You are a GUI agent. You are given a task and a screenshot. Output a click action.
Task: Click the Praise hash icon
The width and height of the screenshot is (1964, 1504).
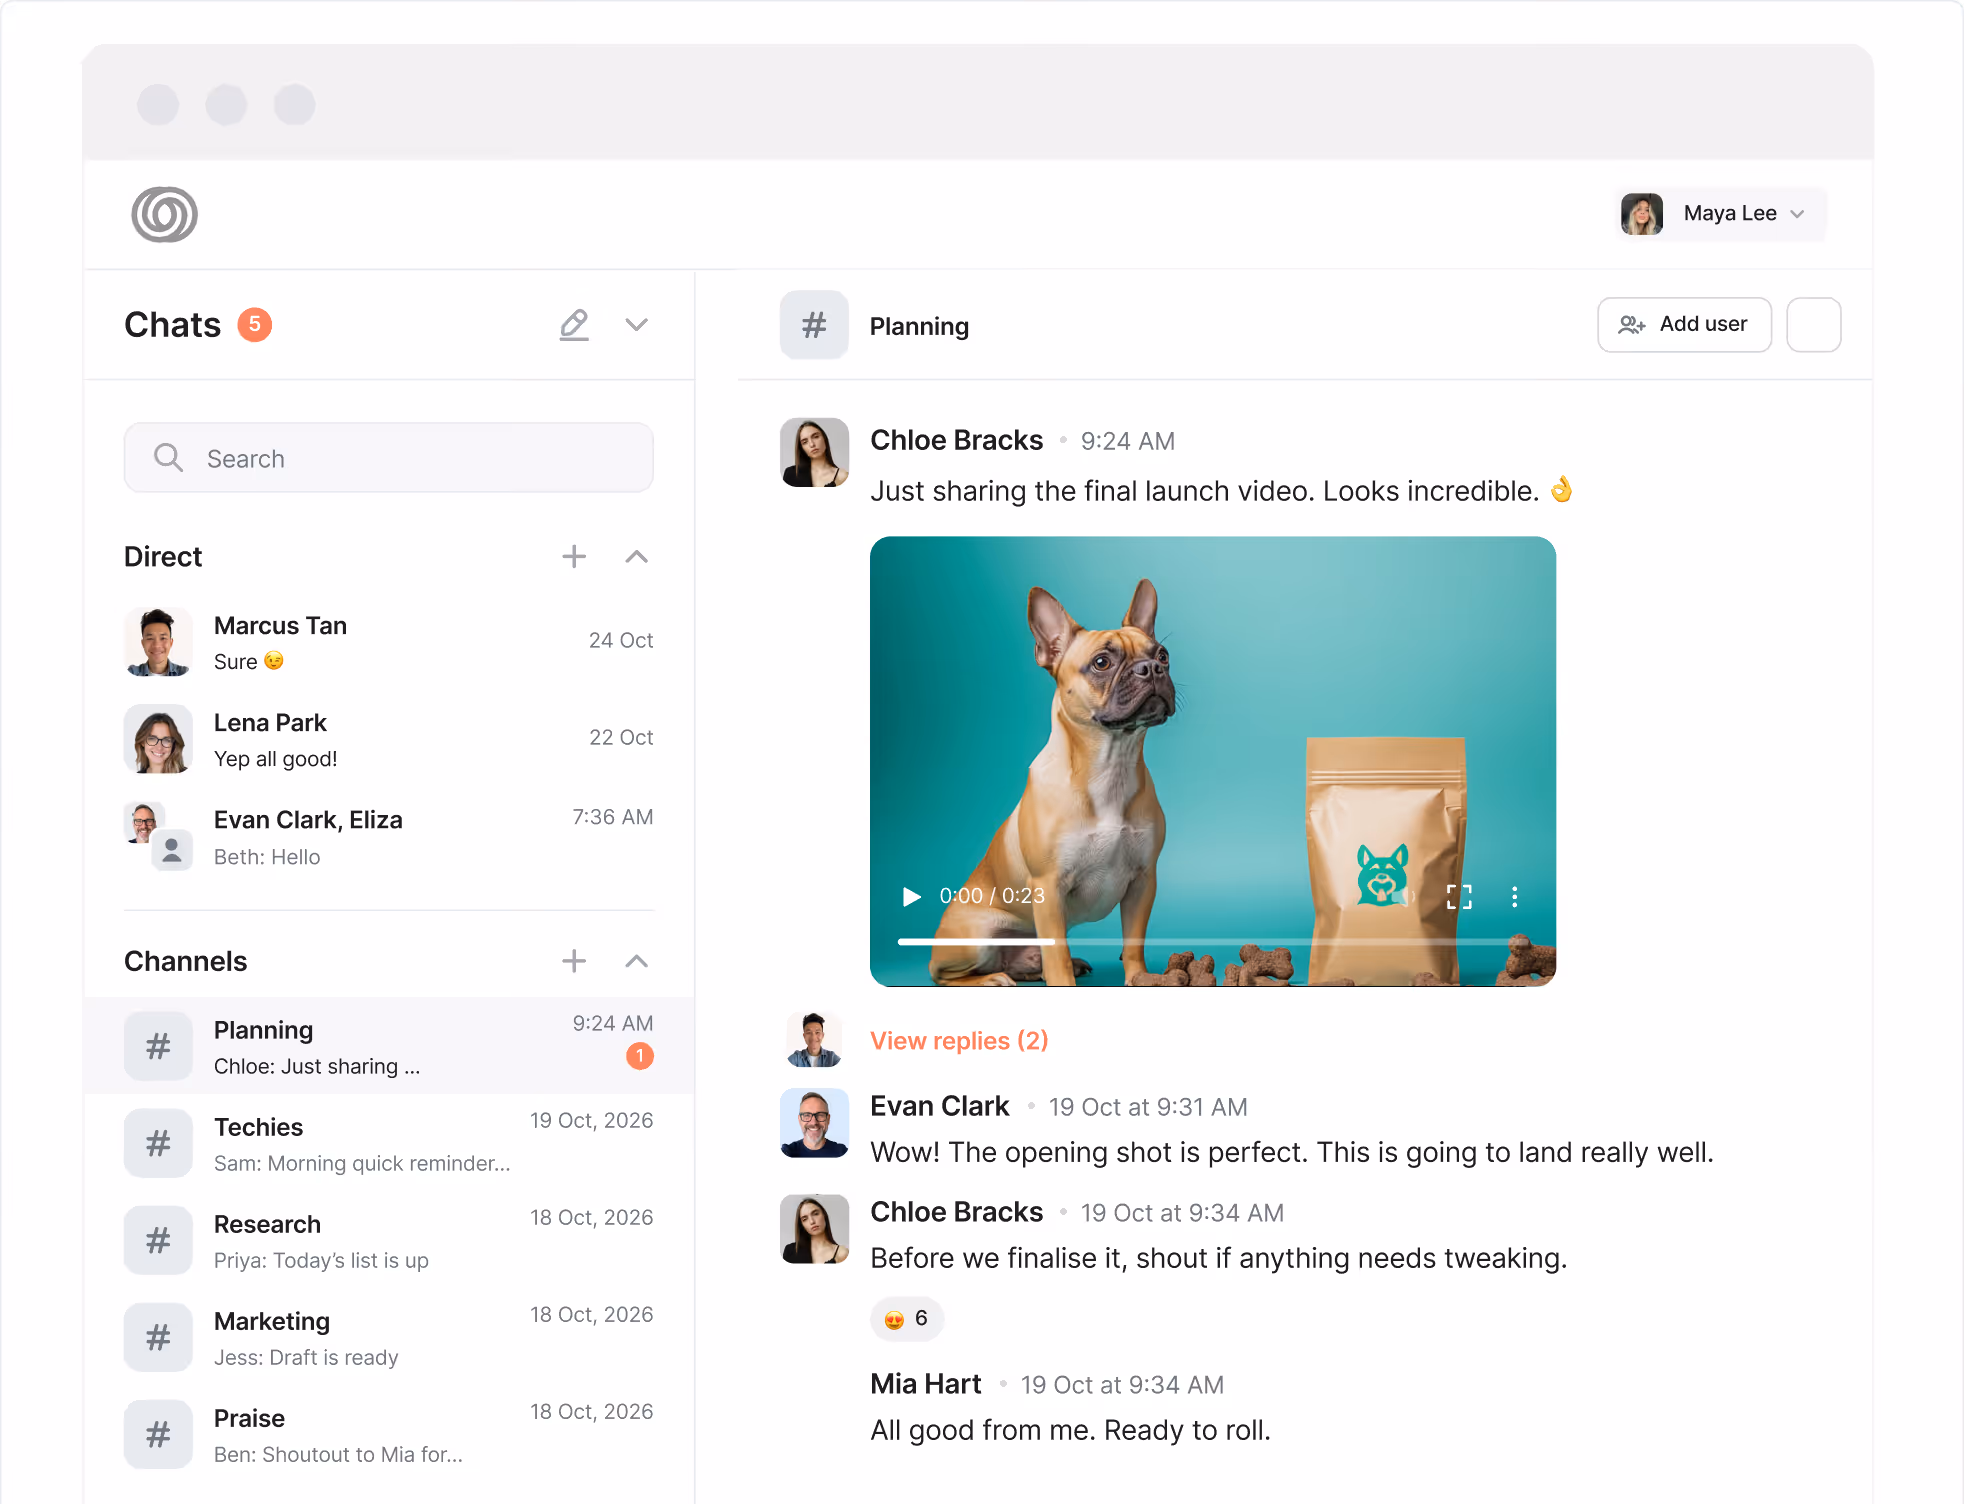(x=158, y=1434)
